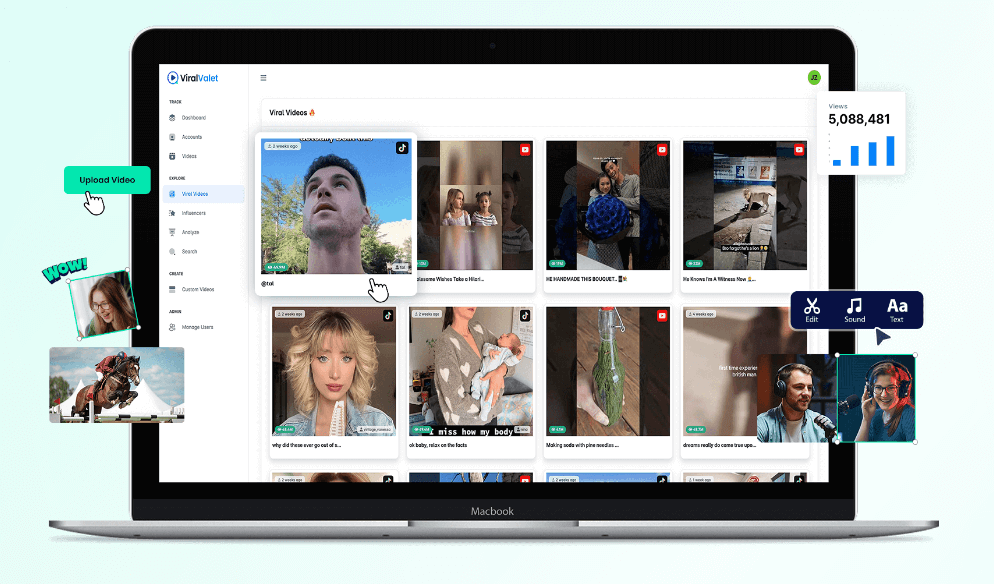Click the Videos sidebar icon
Screen dimensions: 994x584
click(x=172, y=156)
